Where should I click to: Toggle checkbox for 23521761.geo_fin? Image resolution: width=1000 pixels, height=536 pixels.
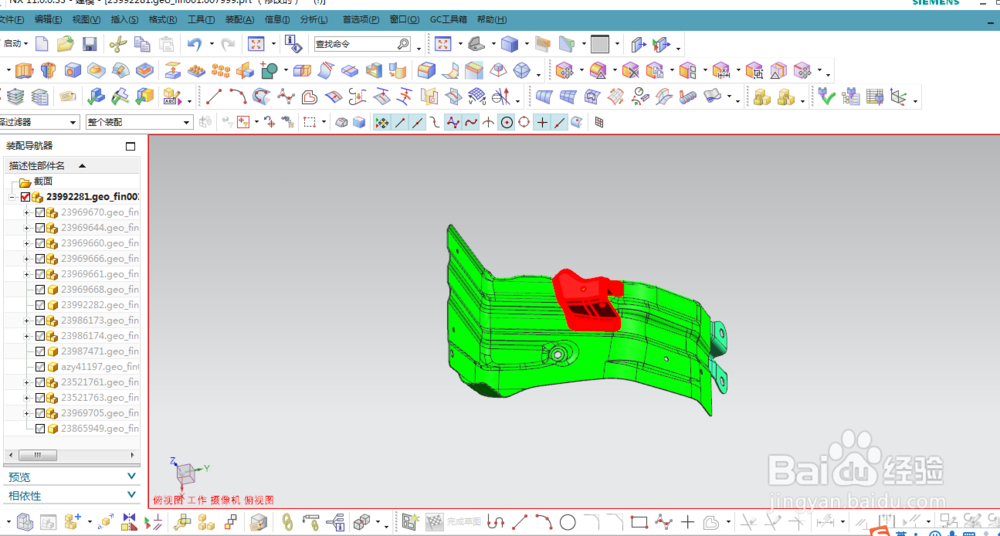click(x=40, y=382)
